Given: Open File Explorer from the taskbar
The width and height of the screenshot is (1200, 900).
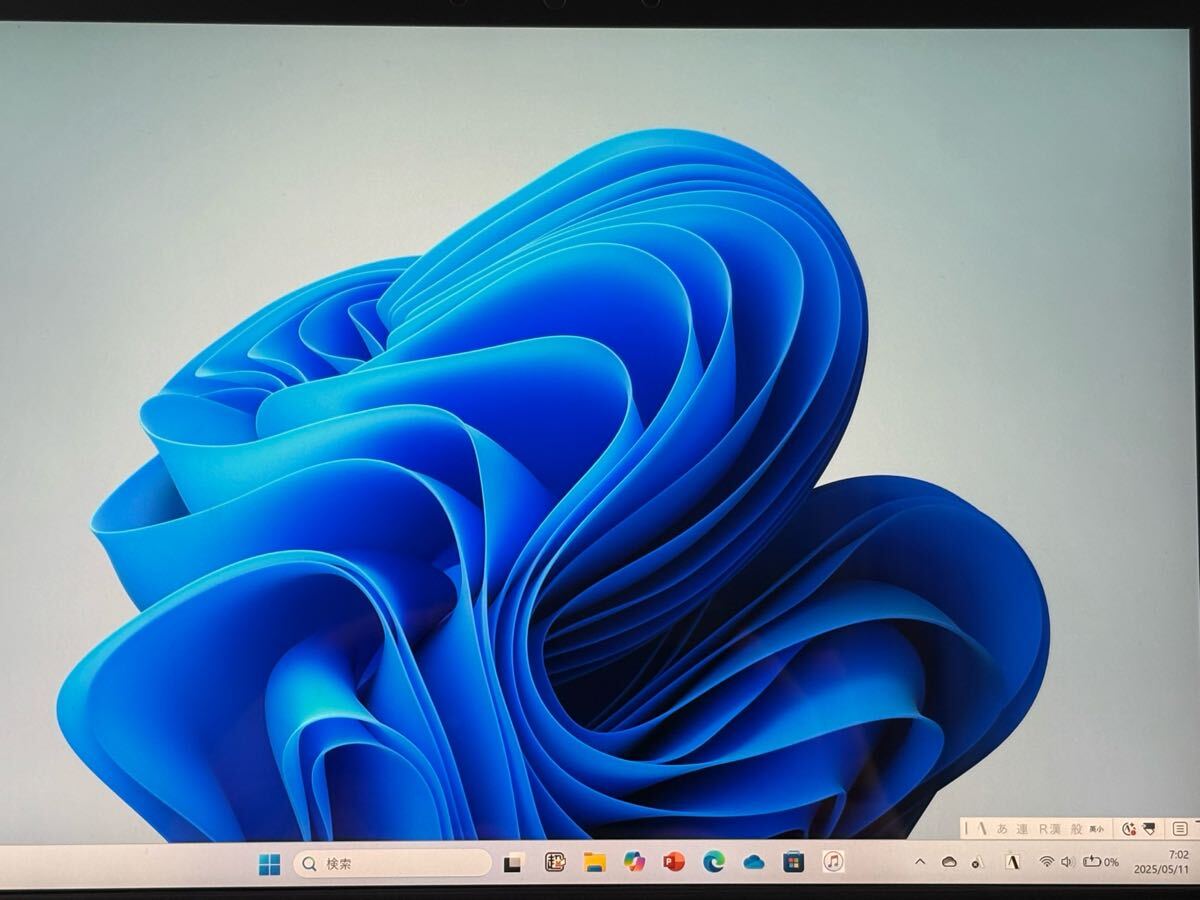Looking at the screenshot, I should point(595,862).
